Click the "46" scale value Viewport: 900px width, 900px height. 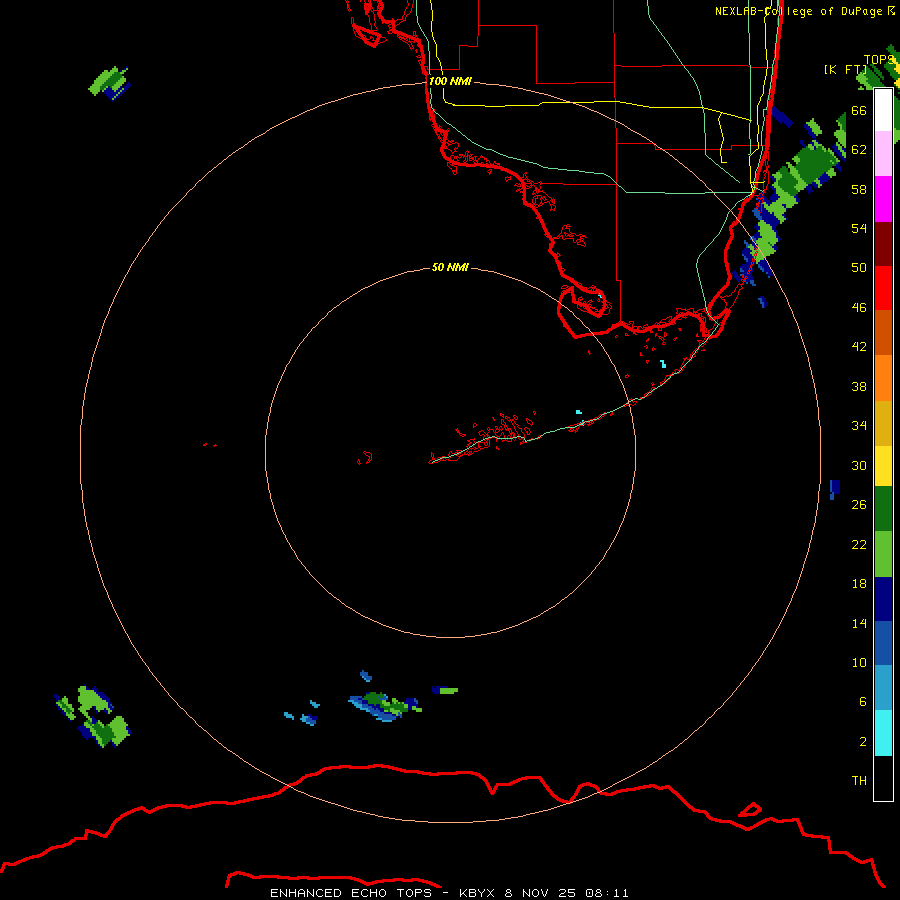pos(859,308)
